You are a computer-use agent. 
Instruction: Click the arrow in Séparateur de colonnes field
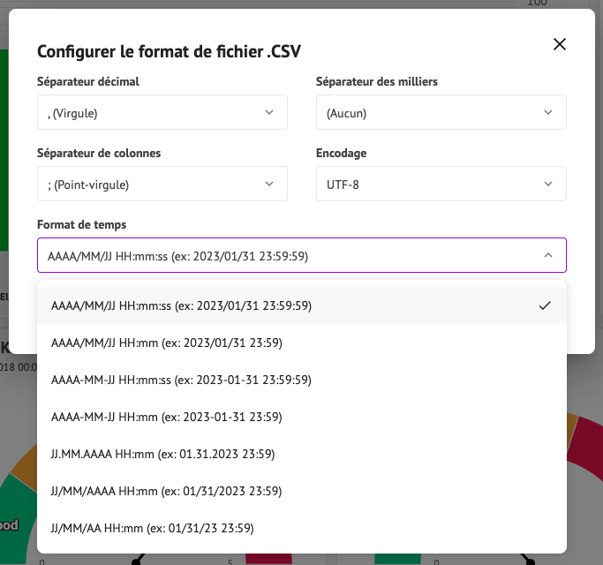tap(269, 184)
